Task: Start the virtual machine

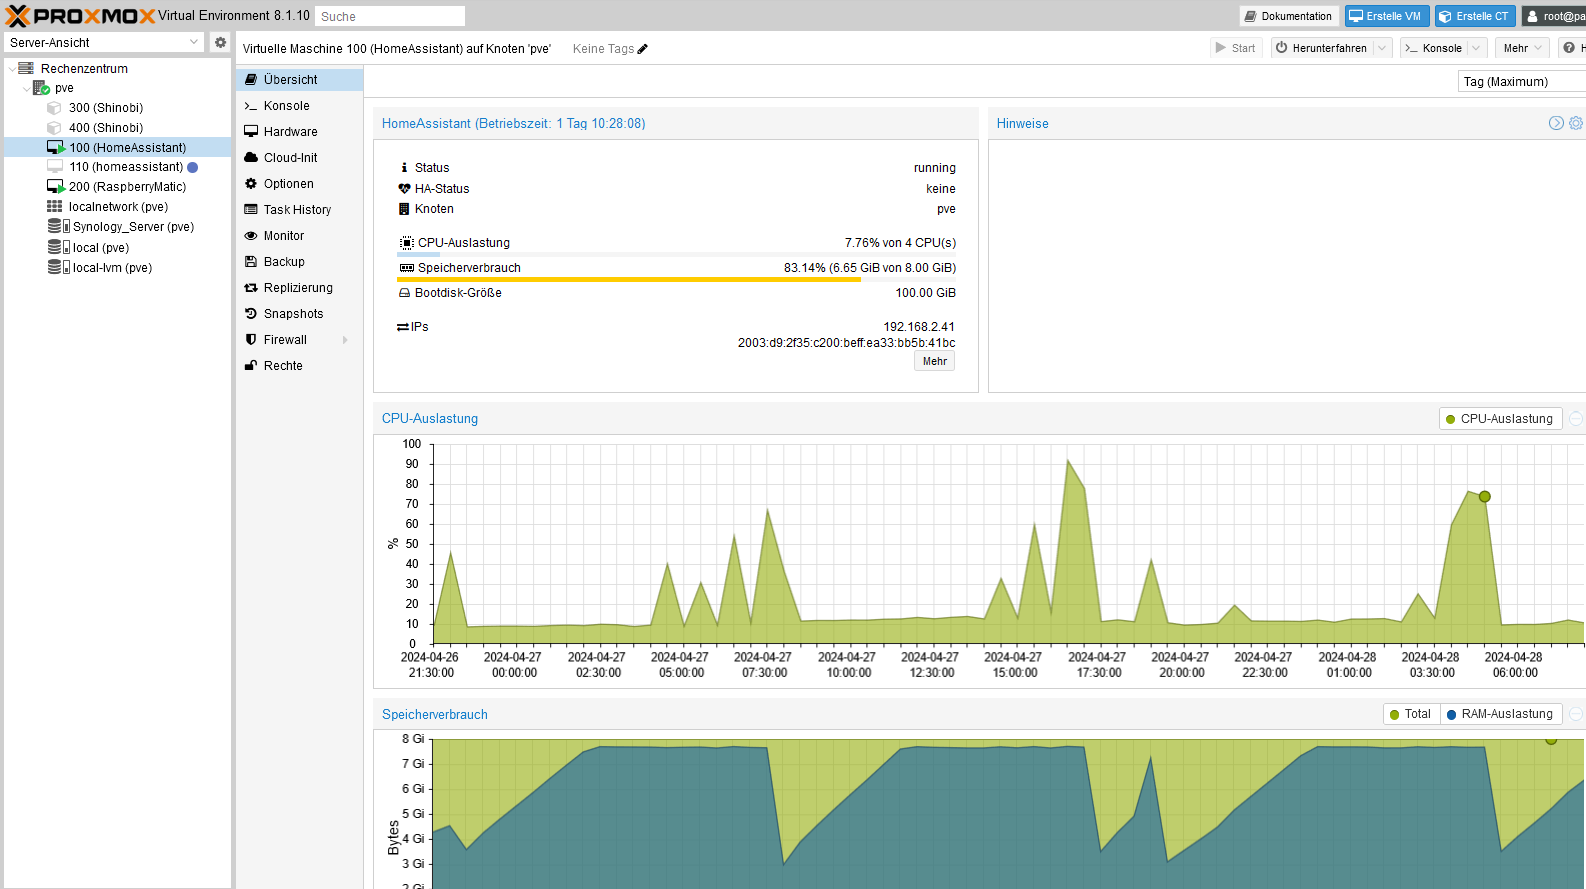Action: tap(1235, 48)
